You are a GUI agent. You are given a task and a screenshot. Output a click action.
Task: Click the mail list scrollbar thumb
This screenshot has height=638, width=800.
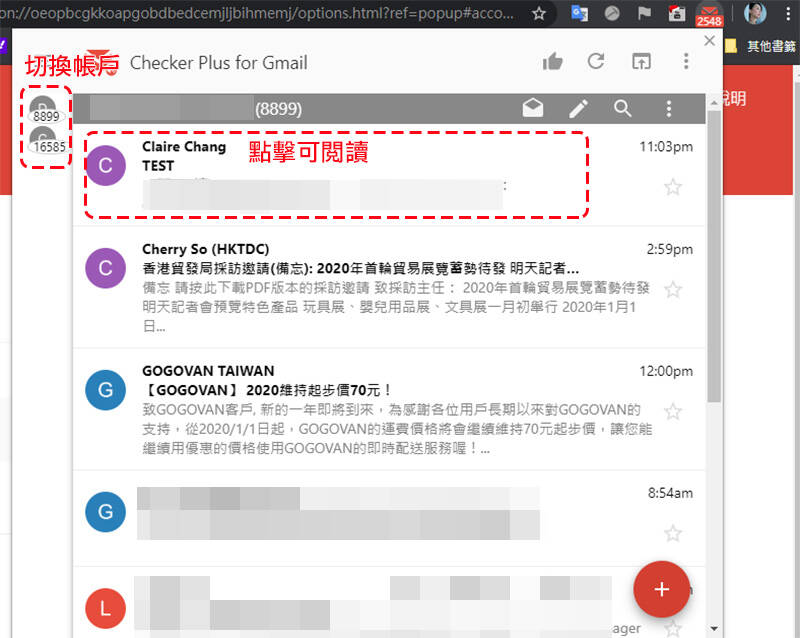714,256
